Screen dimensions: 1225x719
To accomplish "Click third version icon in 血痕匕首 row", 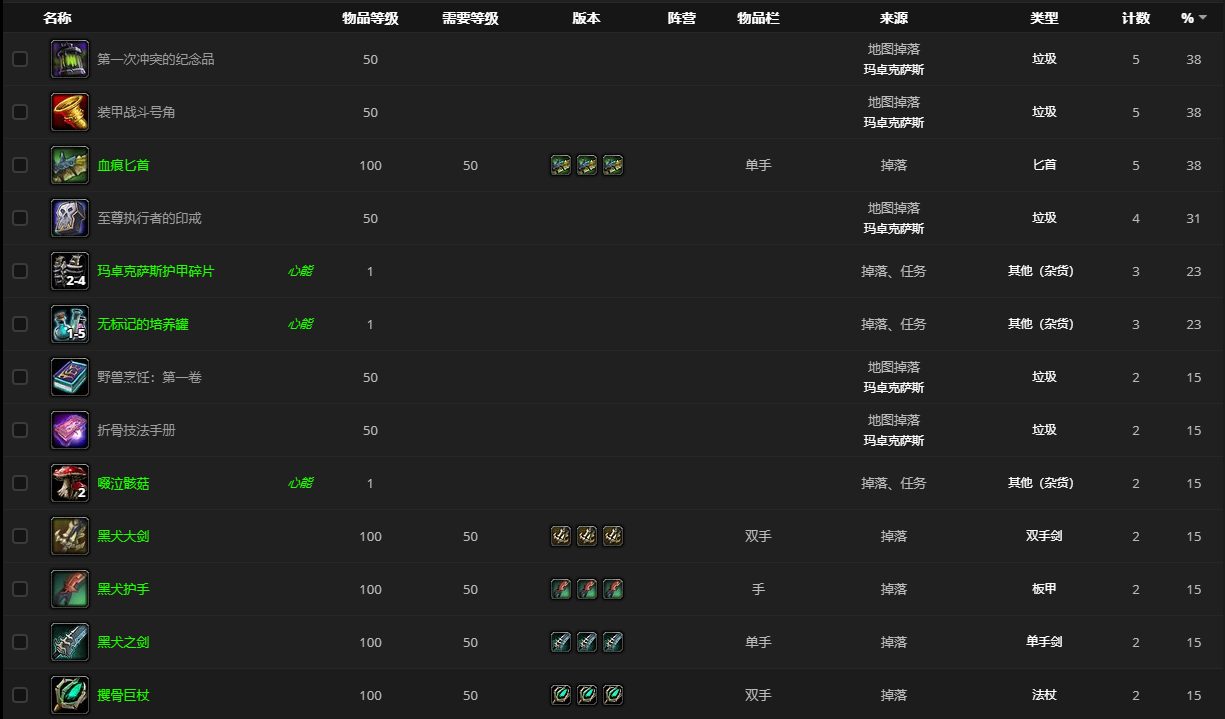I will (613, 165).
